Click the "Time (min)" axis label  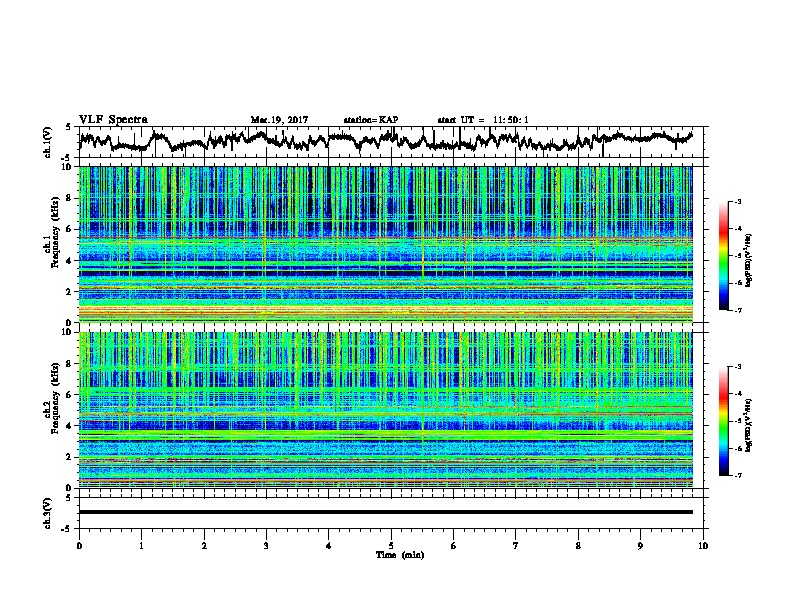400,555
